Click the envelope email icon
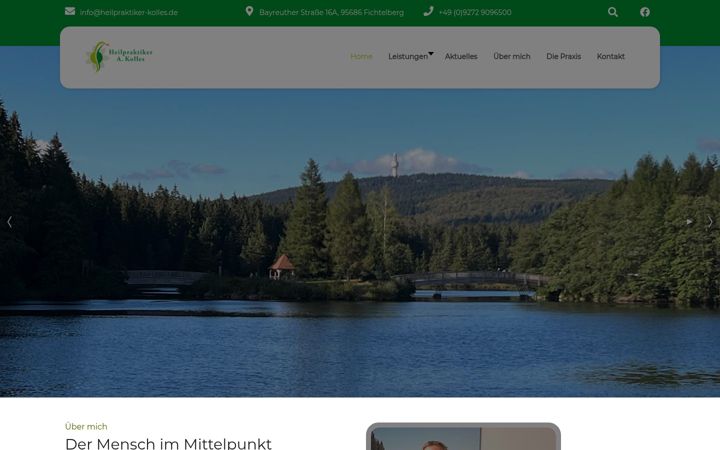This screenshot has height=450, width=720. [x=70, y=11]
